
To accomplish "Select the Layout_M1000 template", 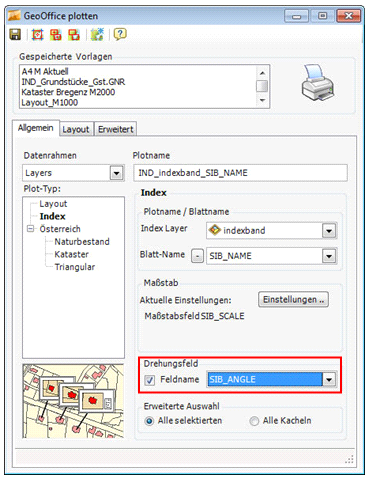I will 50,102.
